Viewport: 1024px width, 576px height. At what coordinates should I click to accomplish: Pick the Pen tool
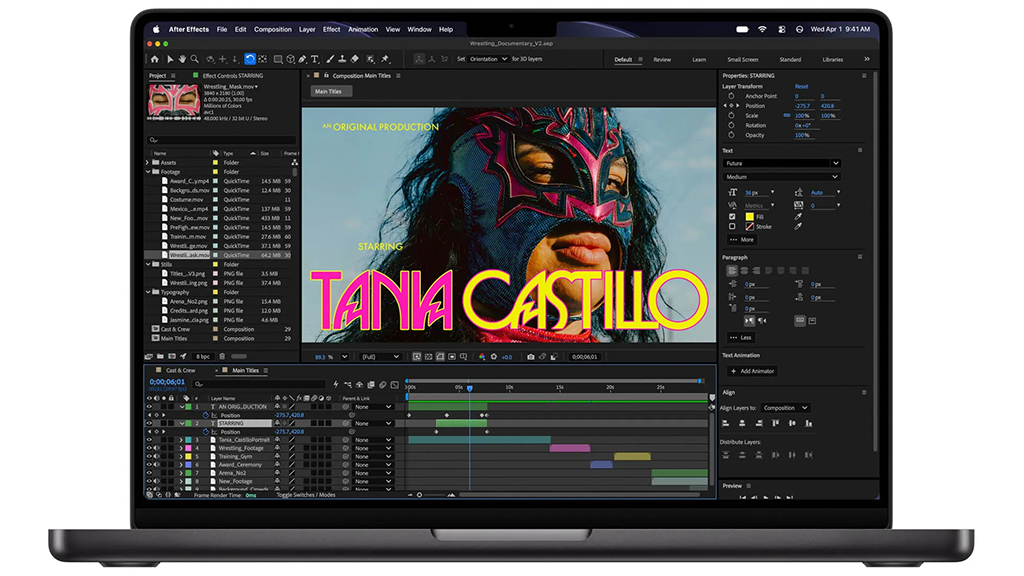click(x=303, y=59)
